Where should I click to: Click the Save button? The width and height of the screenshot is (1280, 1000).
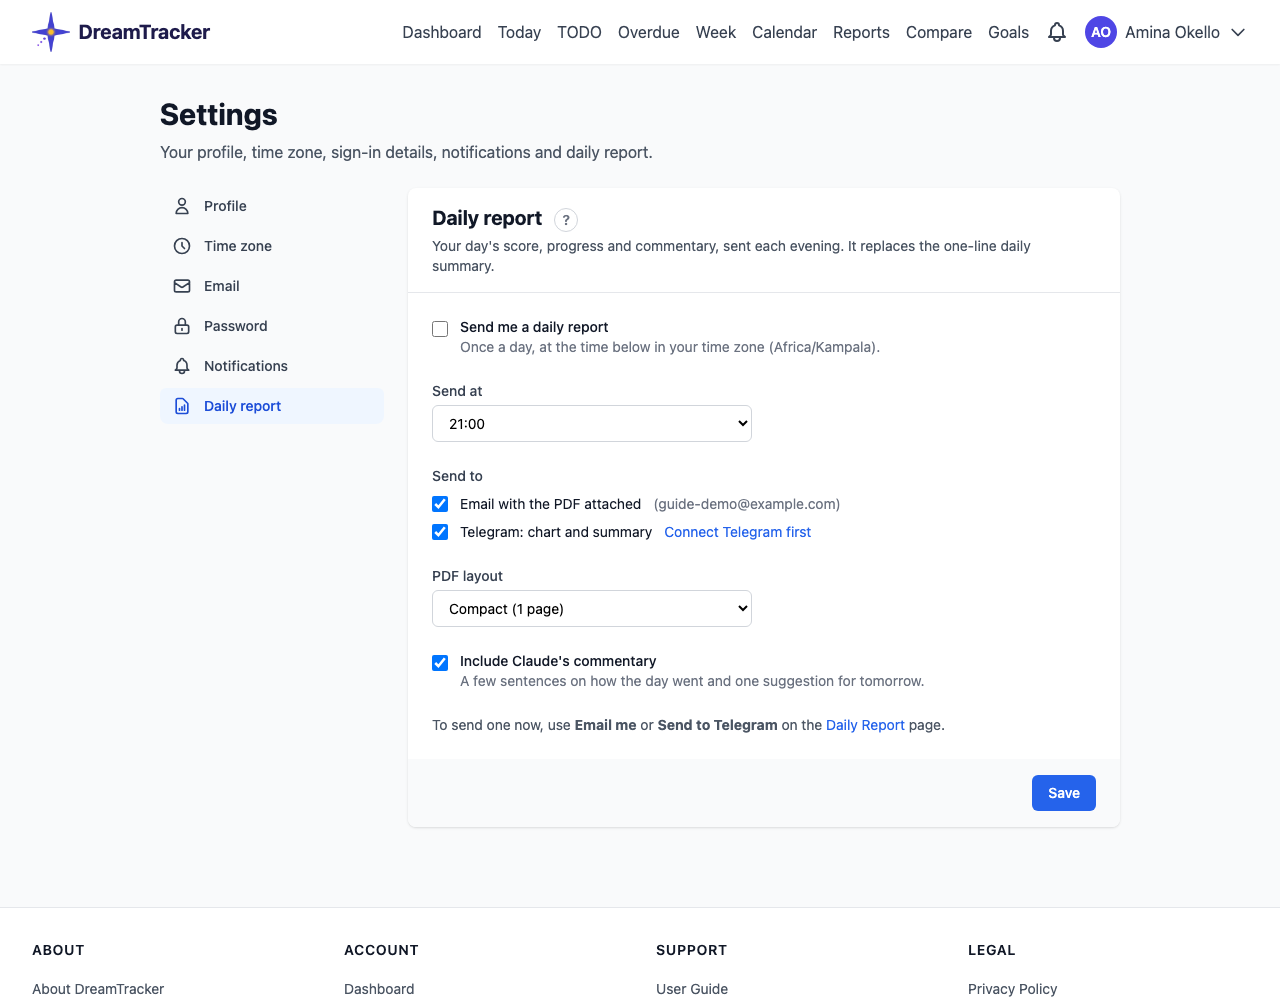[1064, 793]
